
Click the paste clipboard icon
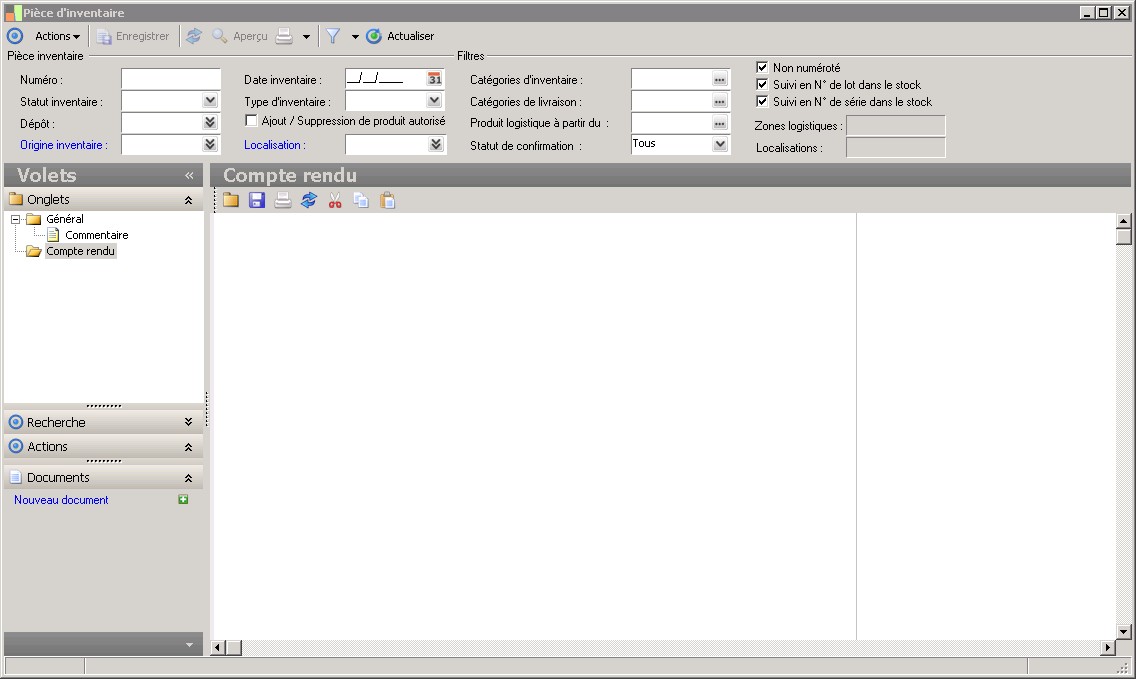tap(388, 201)
